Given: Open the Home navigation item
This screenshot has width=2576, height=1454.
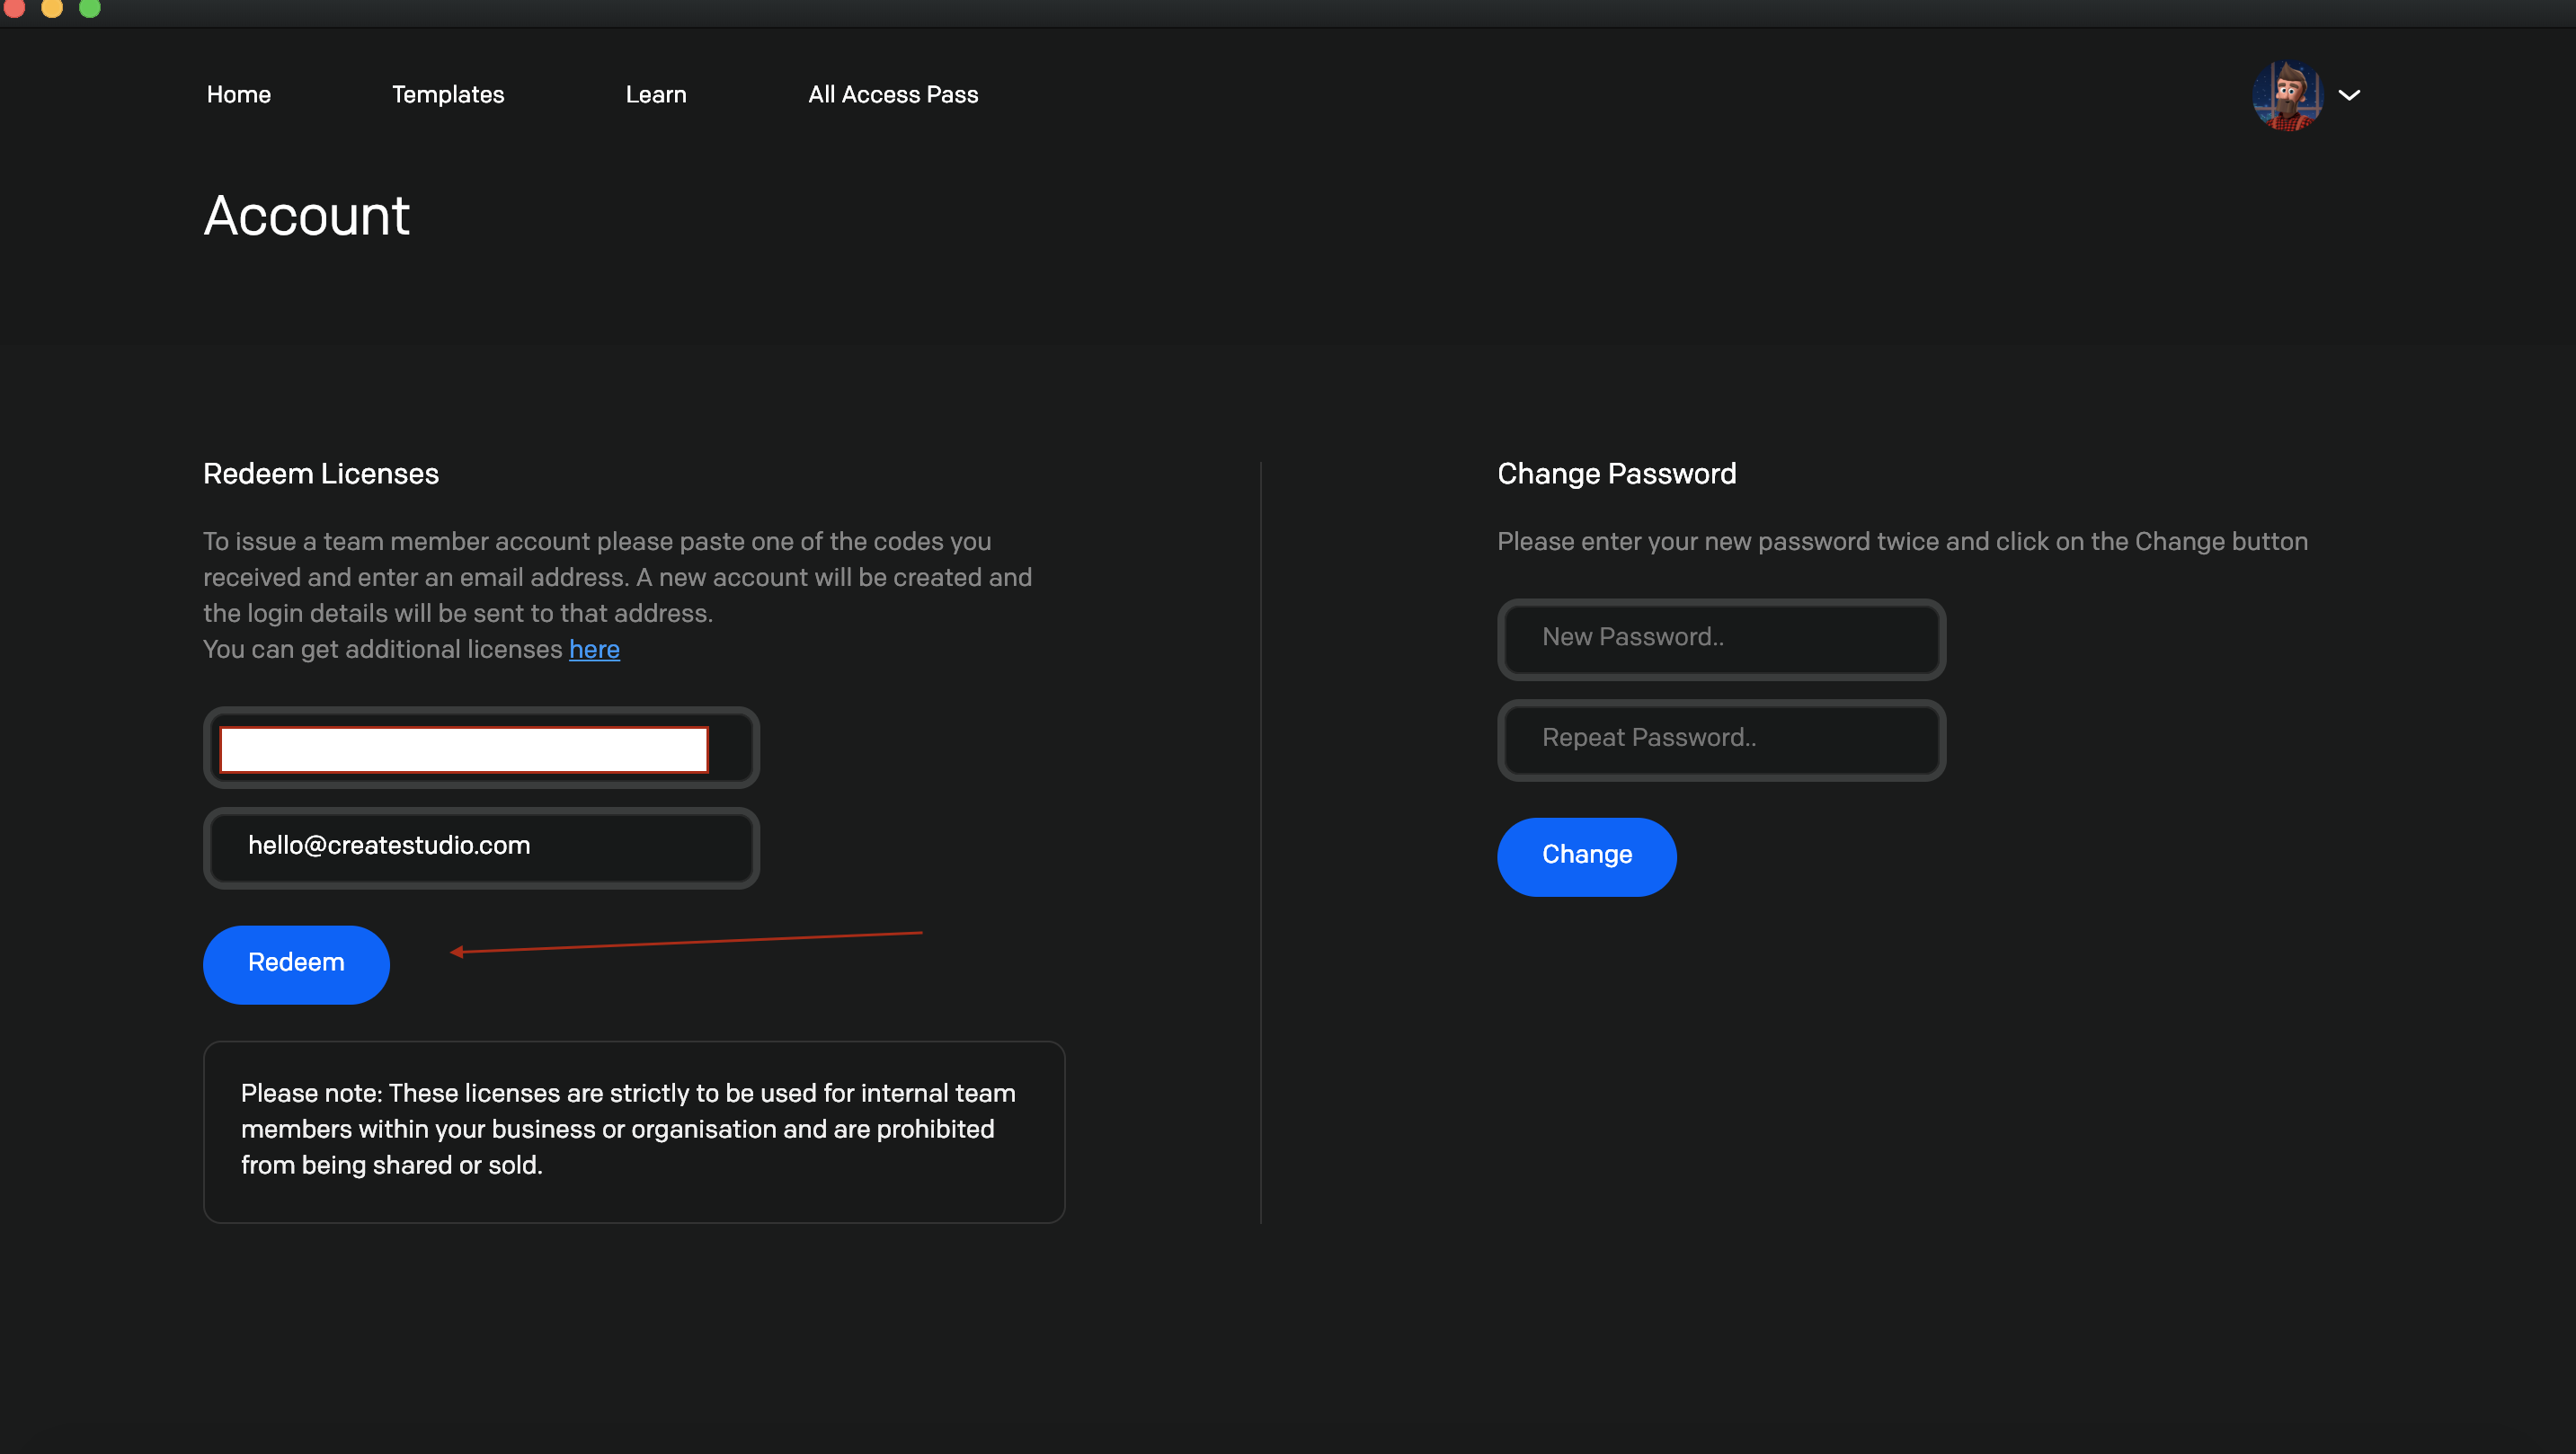Looking at the screenshot, I should [238, 94].
